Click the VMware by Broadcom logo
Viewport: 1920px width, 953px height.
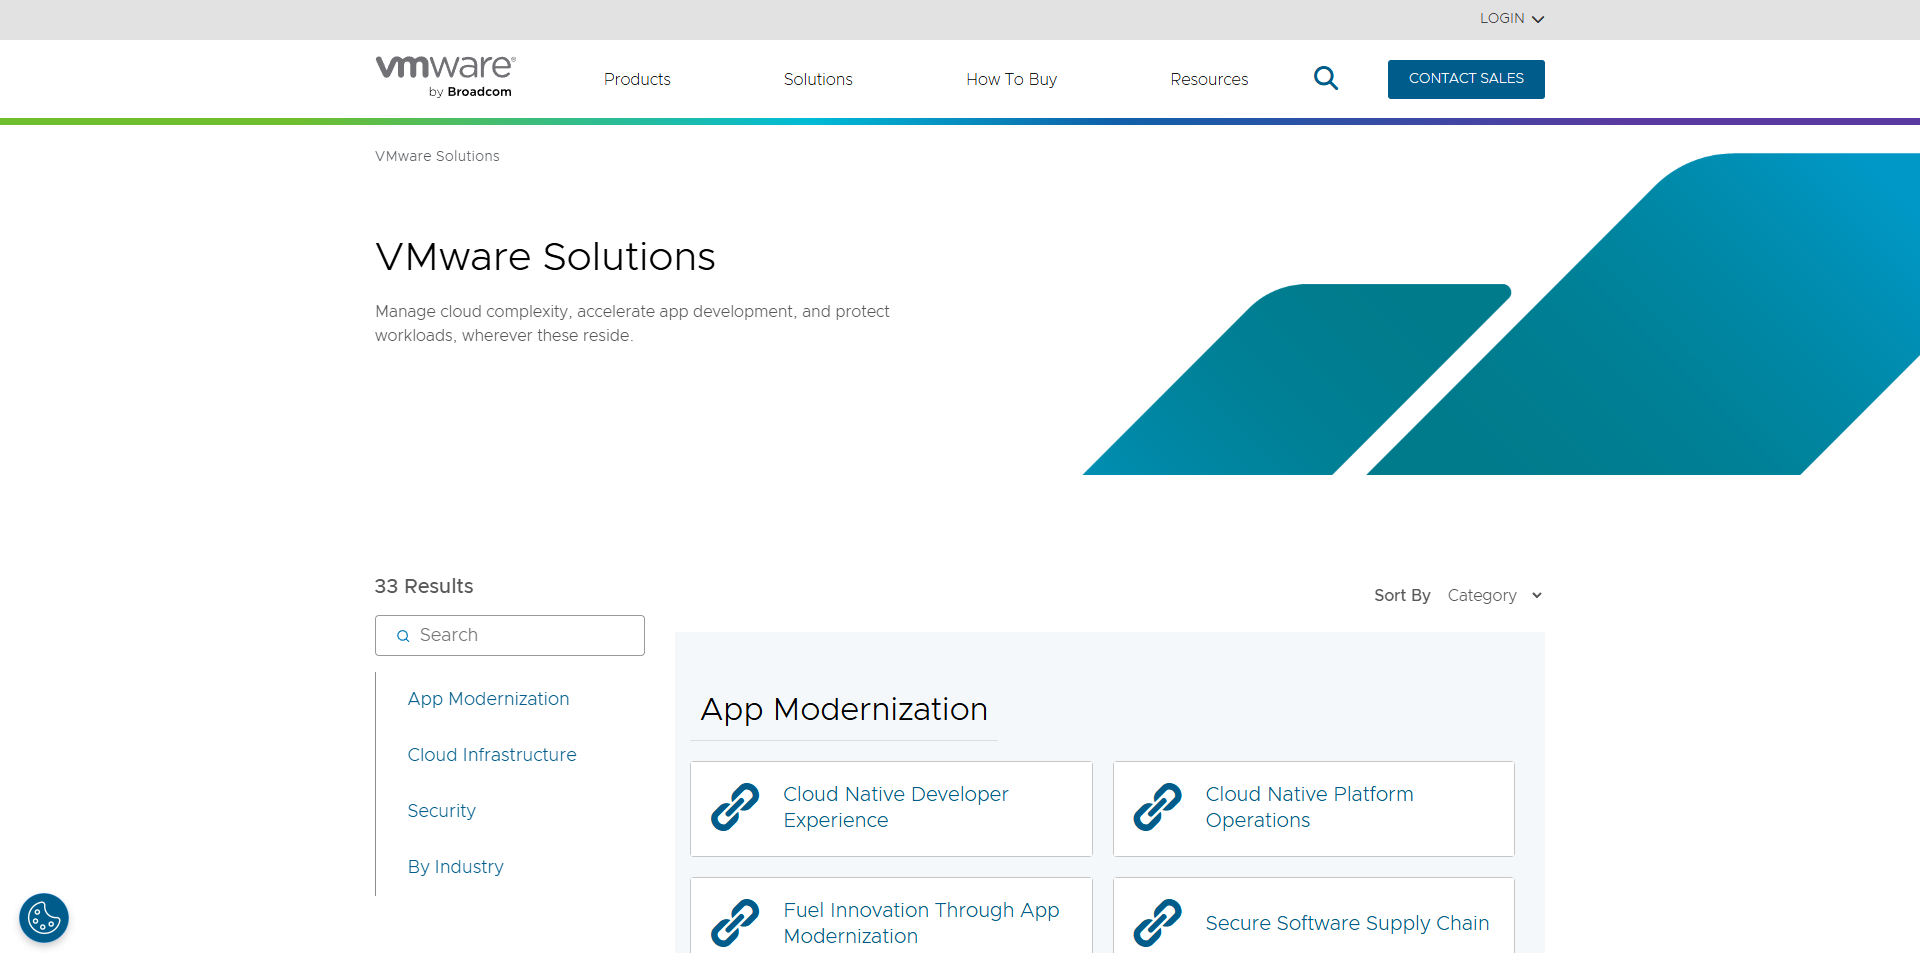click(x=444, y=75)
